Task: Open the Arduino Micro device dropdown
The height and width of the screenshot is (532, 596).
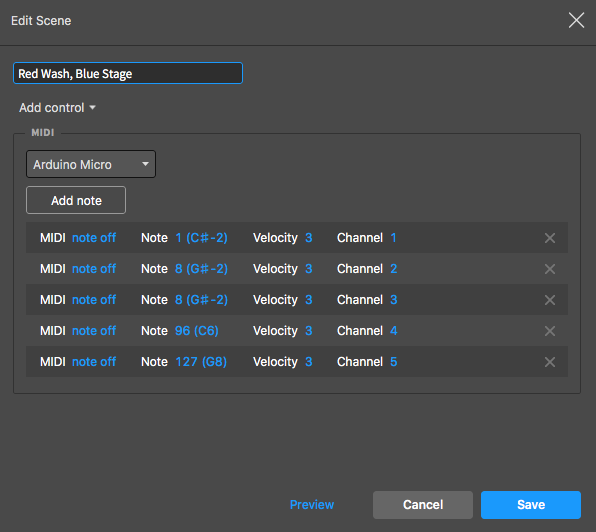Action: (91, 164)
